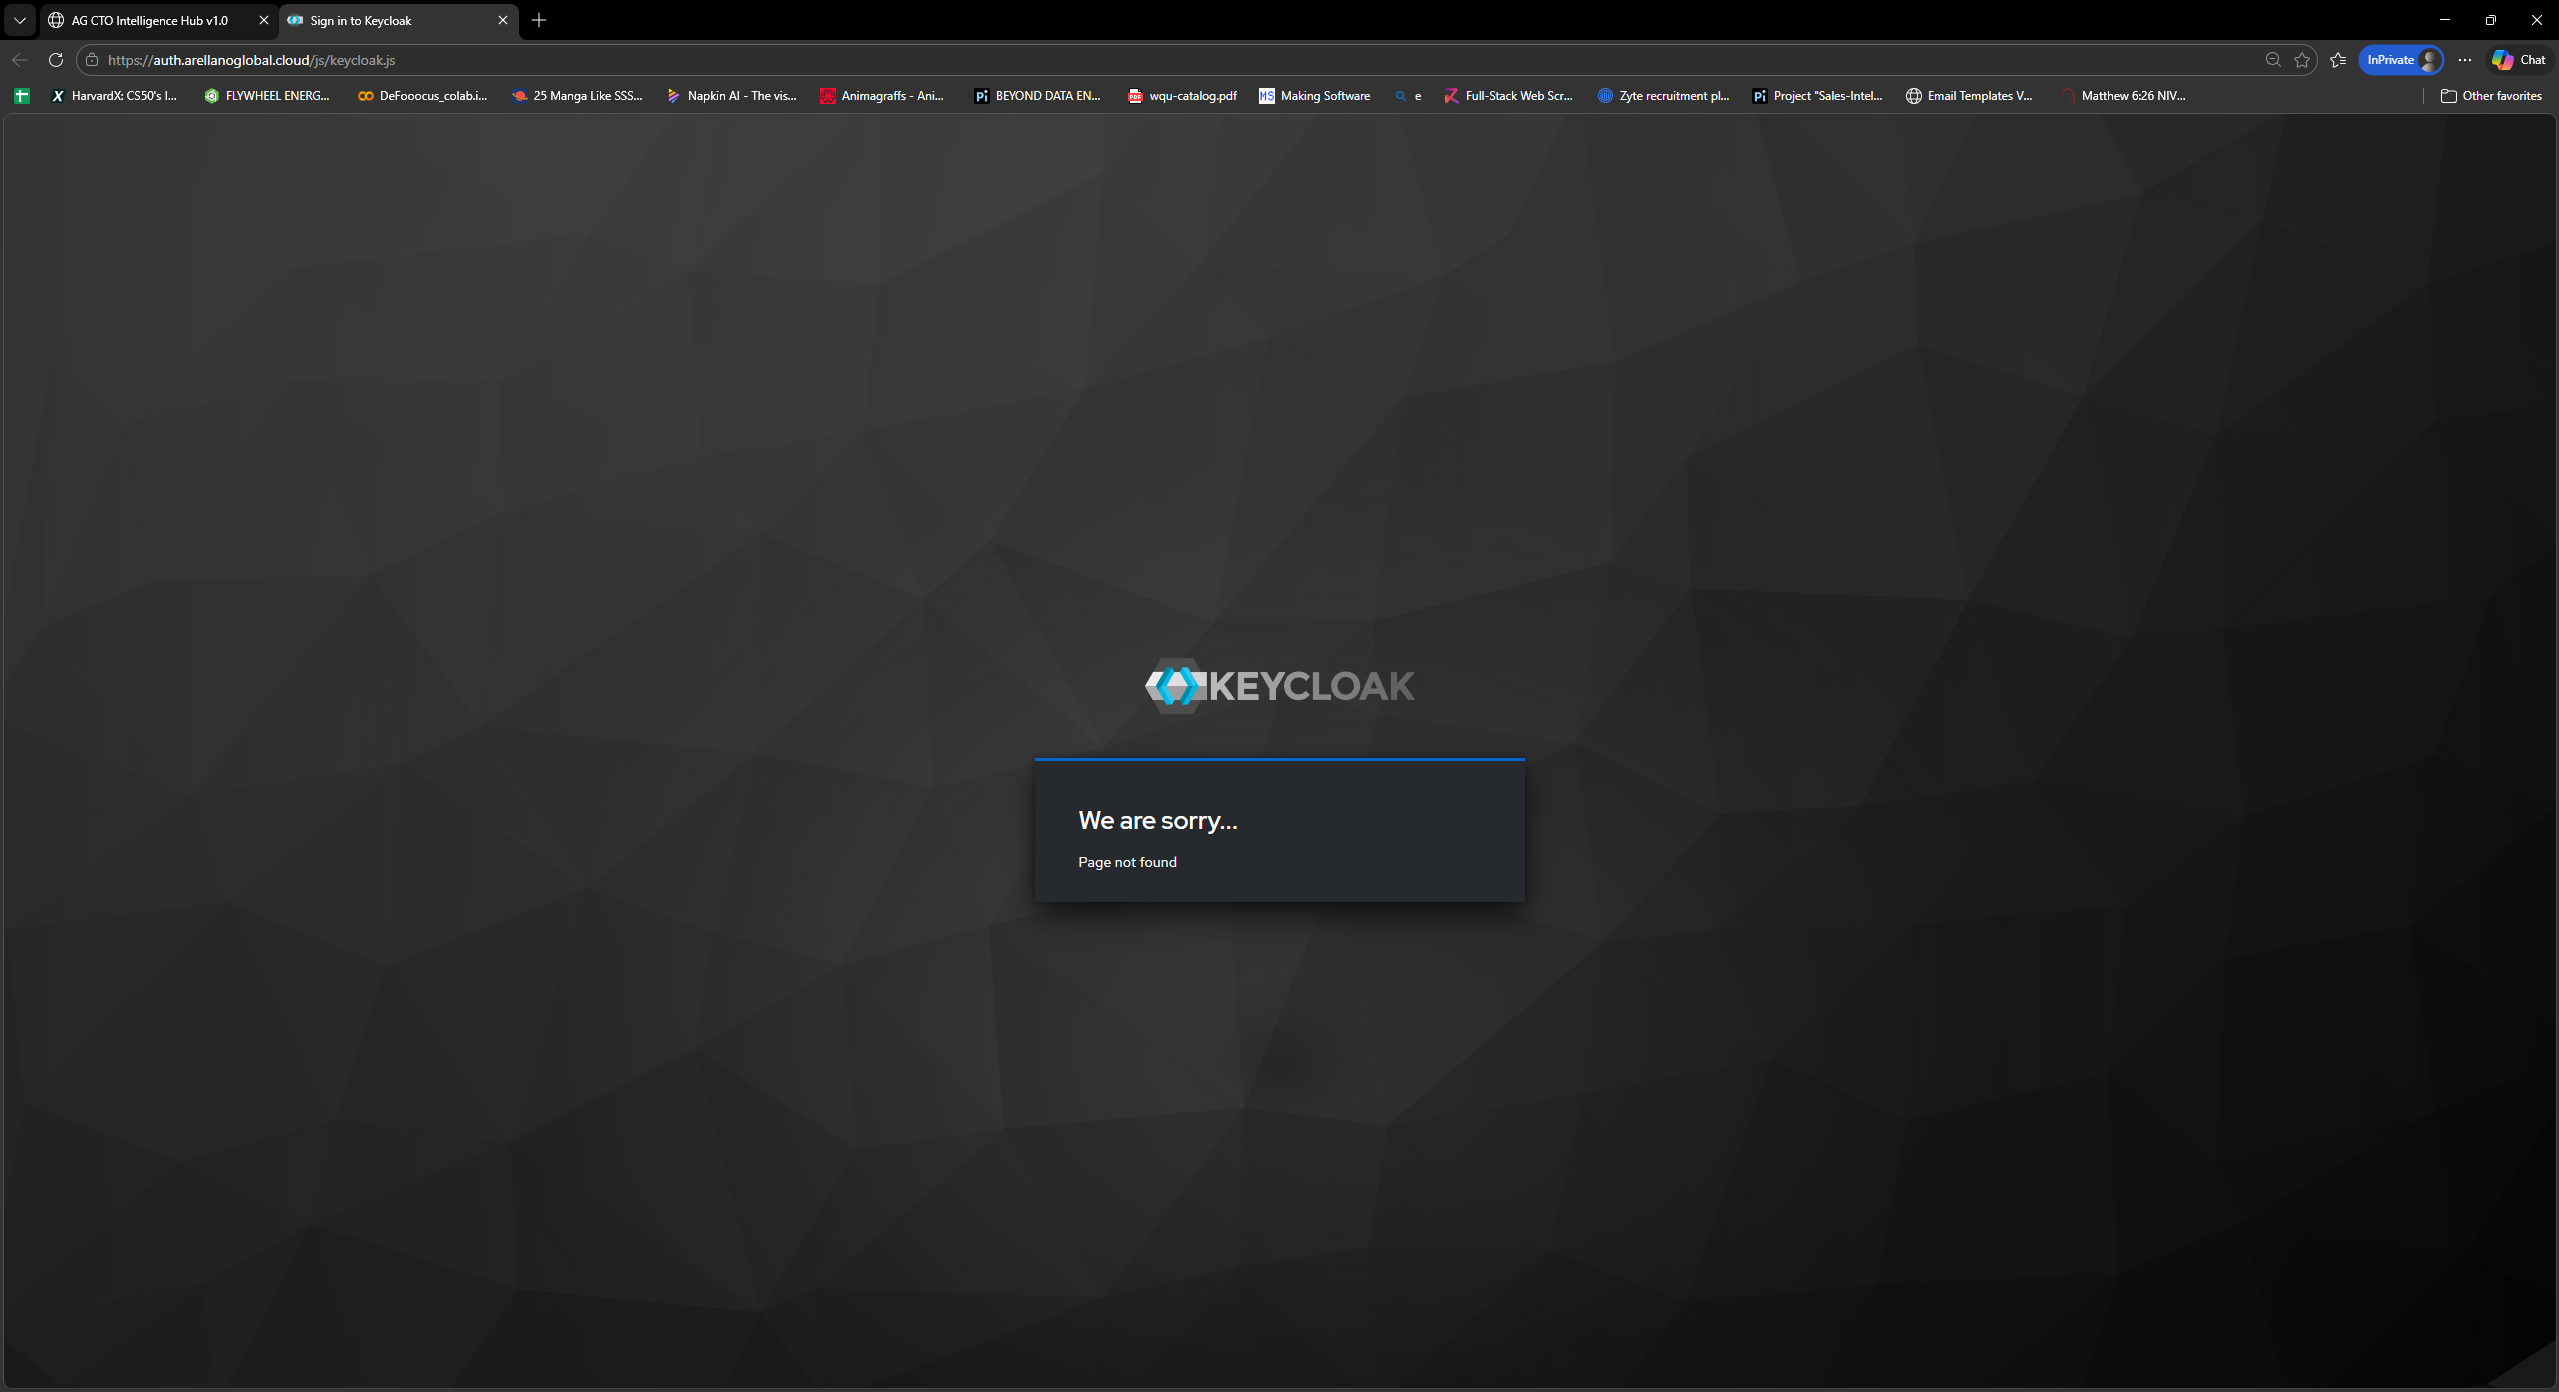Open Email Templates V bookmark
The height and width of the screenshot is (1392, 2559).
point(1969,96)
